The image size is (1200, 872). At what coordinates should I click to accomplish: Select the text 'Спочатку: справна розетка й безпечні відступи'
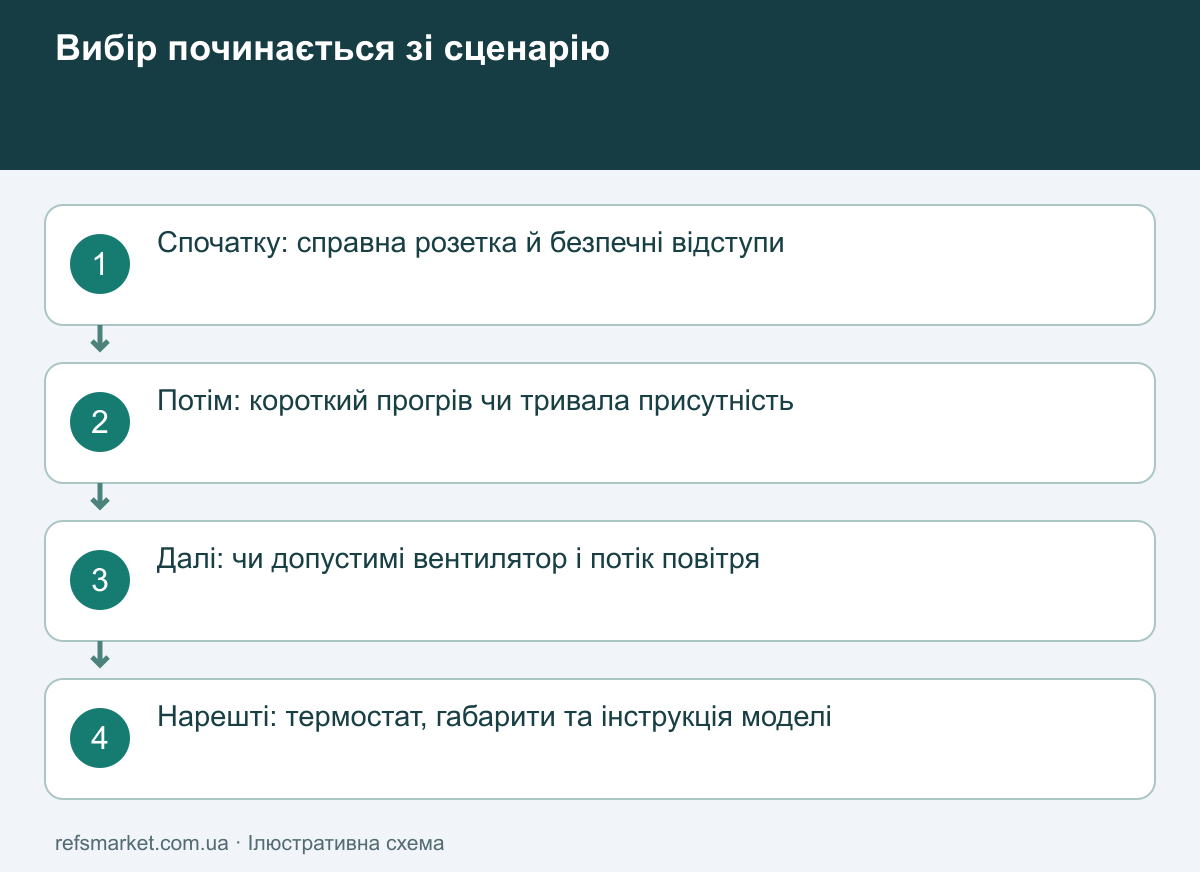tap(471, 244)
